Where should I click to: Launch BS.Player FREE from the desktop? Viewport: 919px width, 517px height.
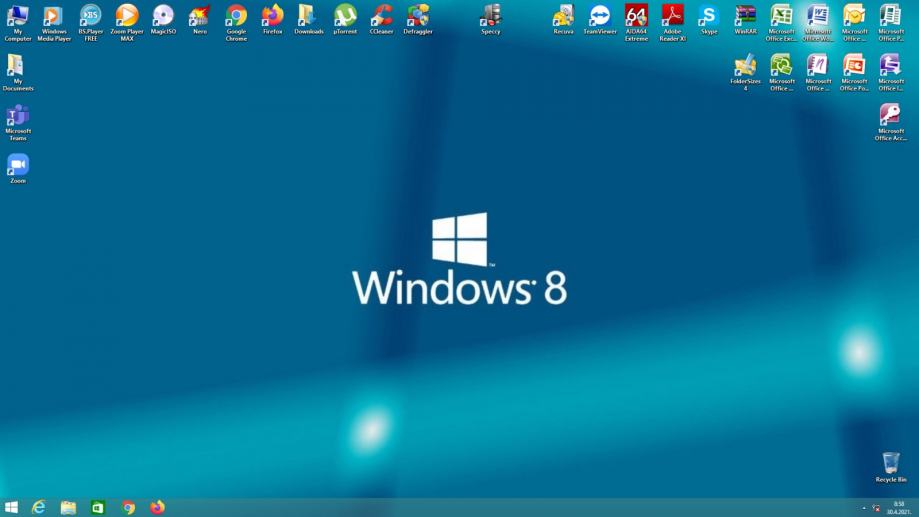click(91, 23)
